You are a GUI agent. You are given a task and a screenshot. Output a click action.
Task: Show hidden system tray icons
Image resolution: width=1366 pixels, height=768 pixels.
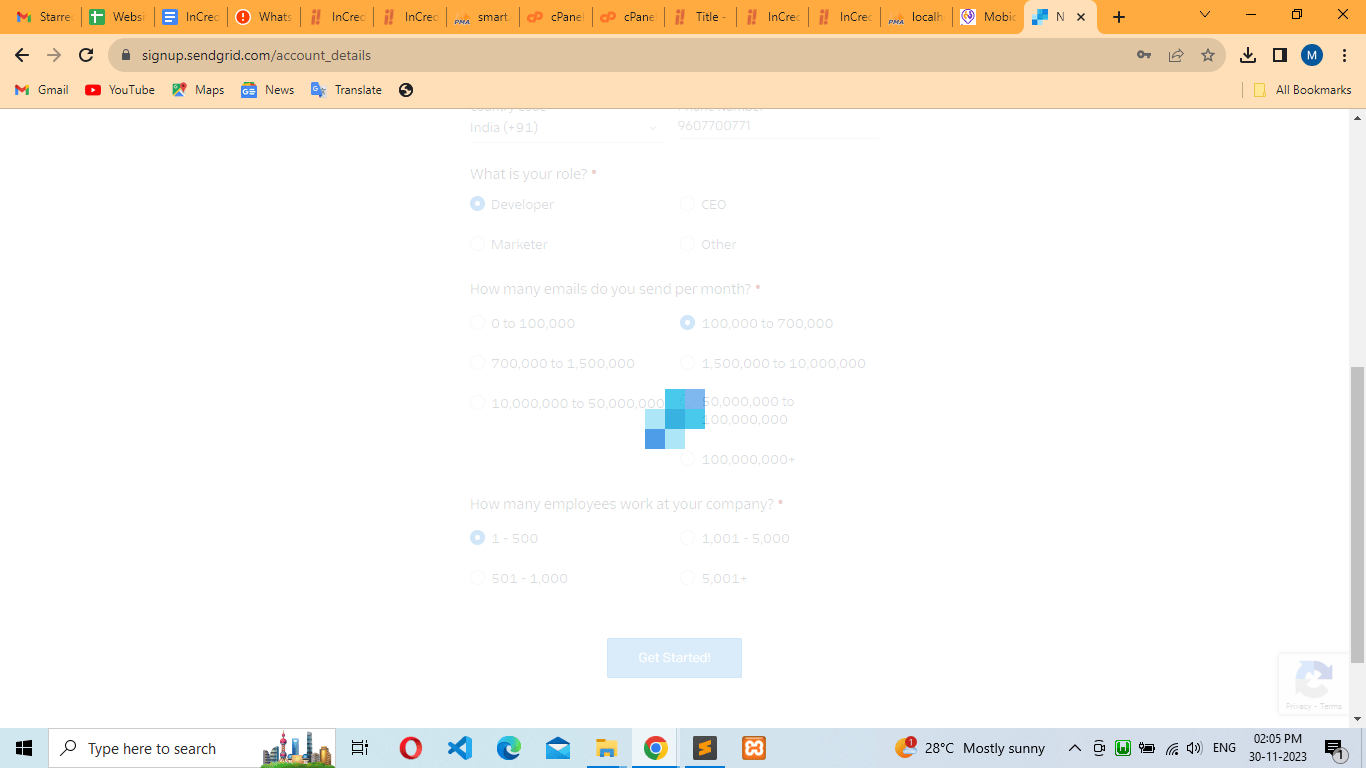1075,748
